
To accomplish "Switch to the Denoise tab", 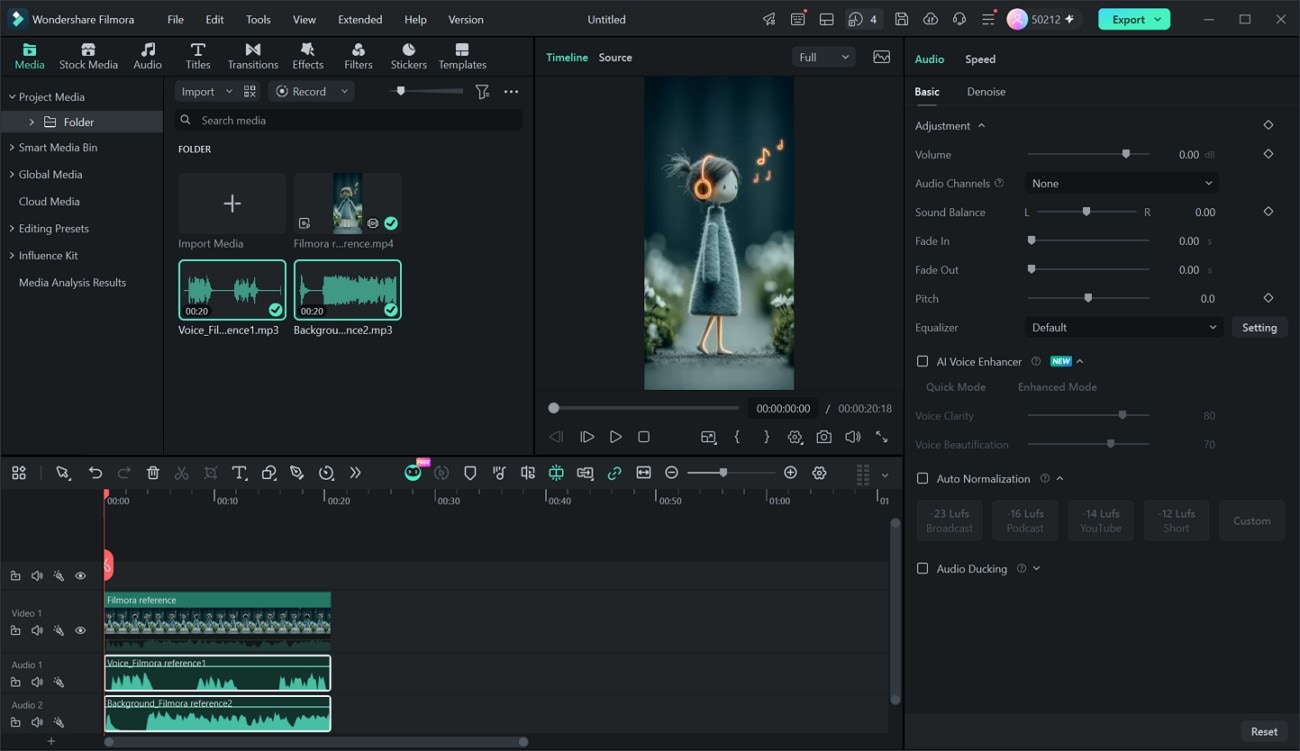I will point(986,91).
